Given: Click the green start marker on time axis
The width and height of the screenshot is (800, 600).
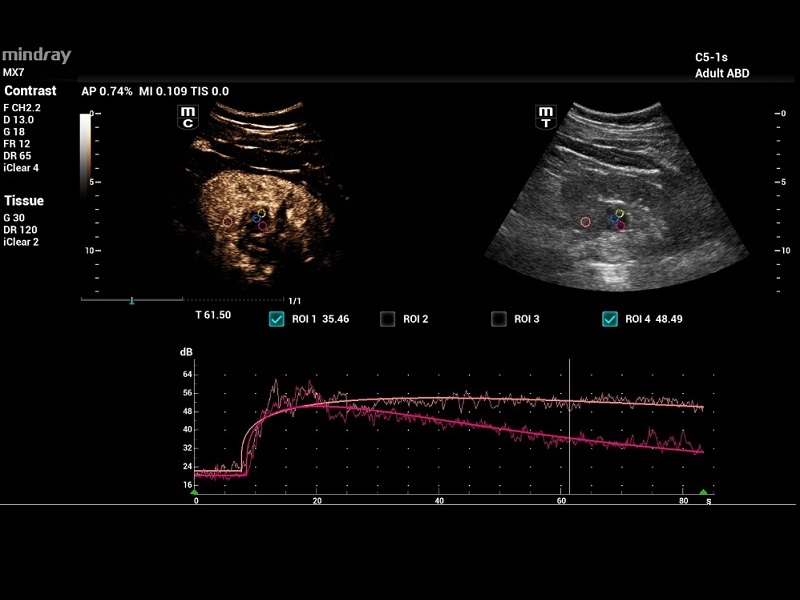Looking at the screenshot, I should pyautogui.click(x=195, y=492).
